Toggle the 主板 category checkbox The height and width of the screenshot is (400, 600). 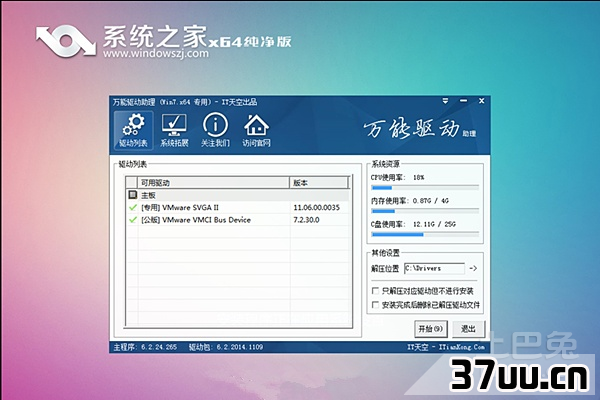132,195
